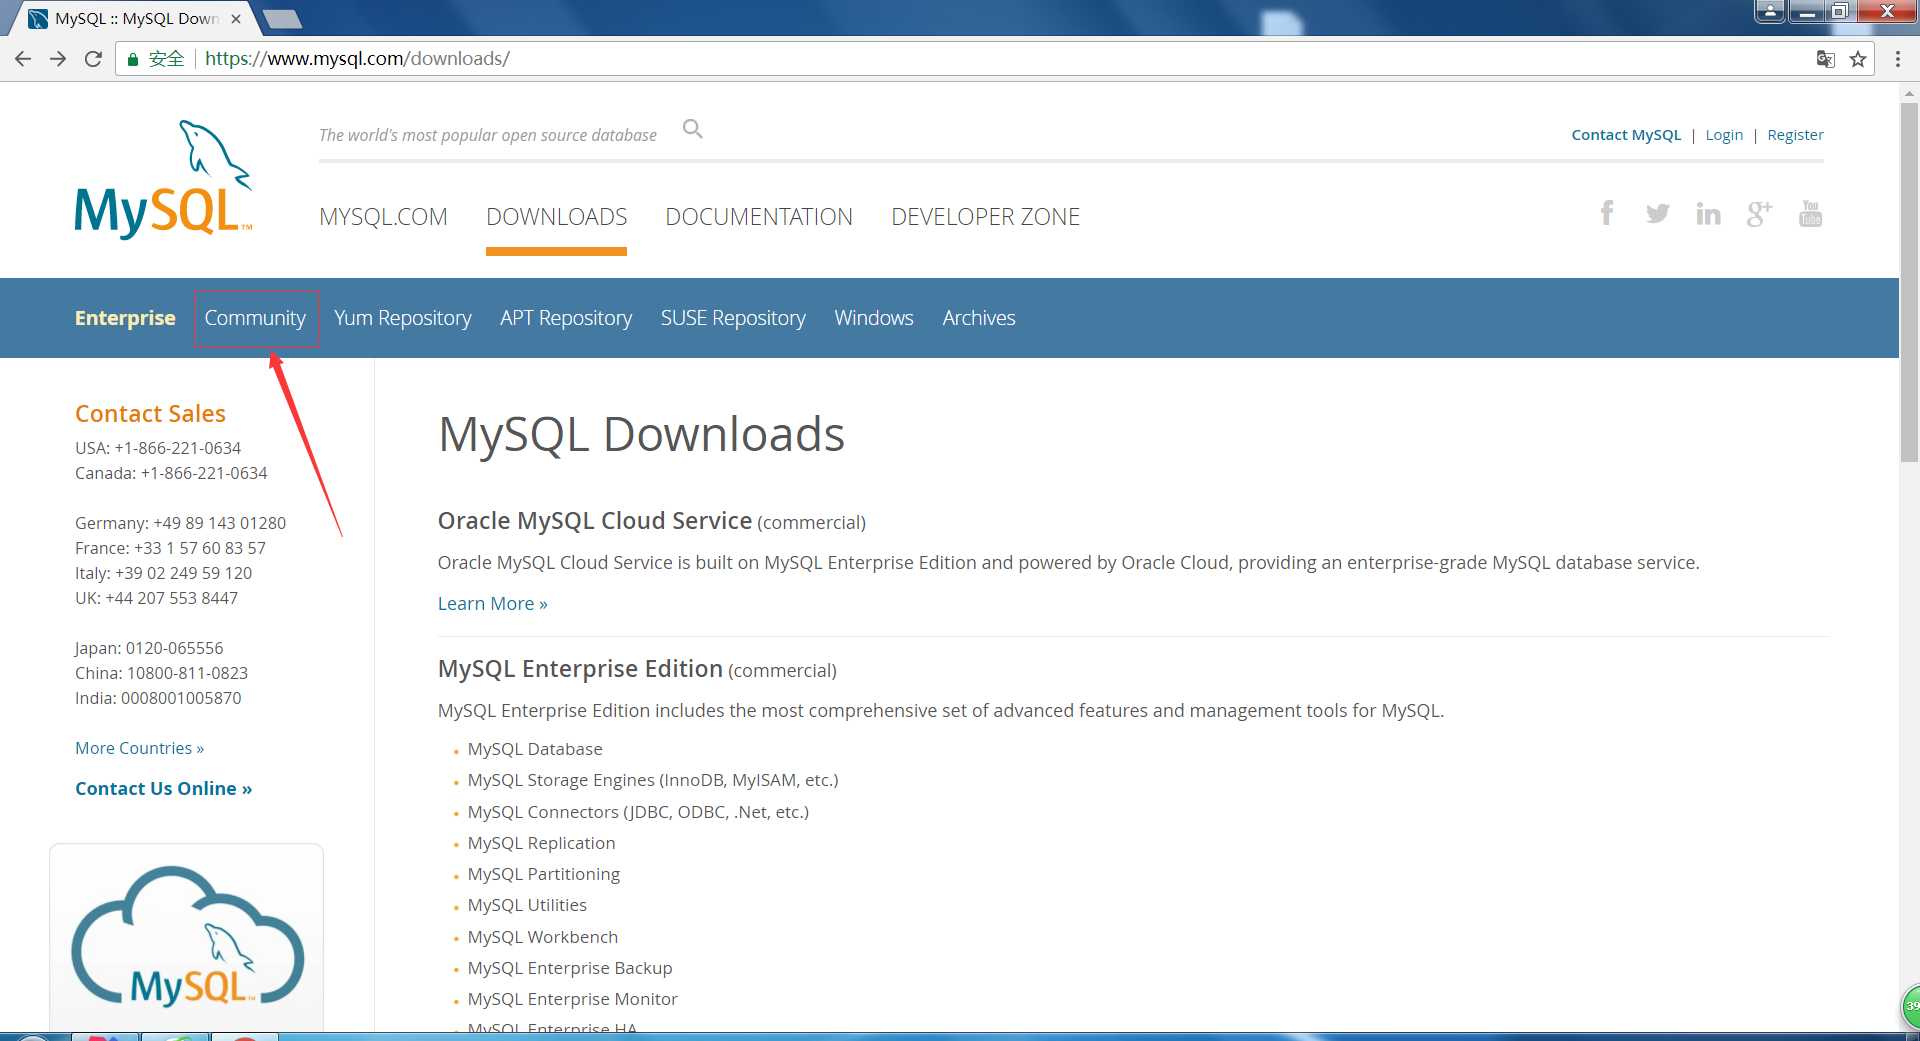The height and width of the screenshot is (1041, 1920).
Task: Open MySQL Google Plus icon
Action: (x=1759, y=213)
